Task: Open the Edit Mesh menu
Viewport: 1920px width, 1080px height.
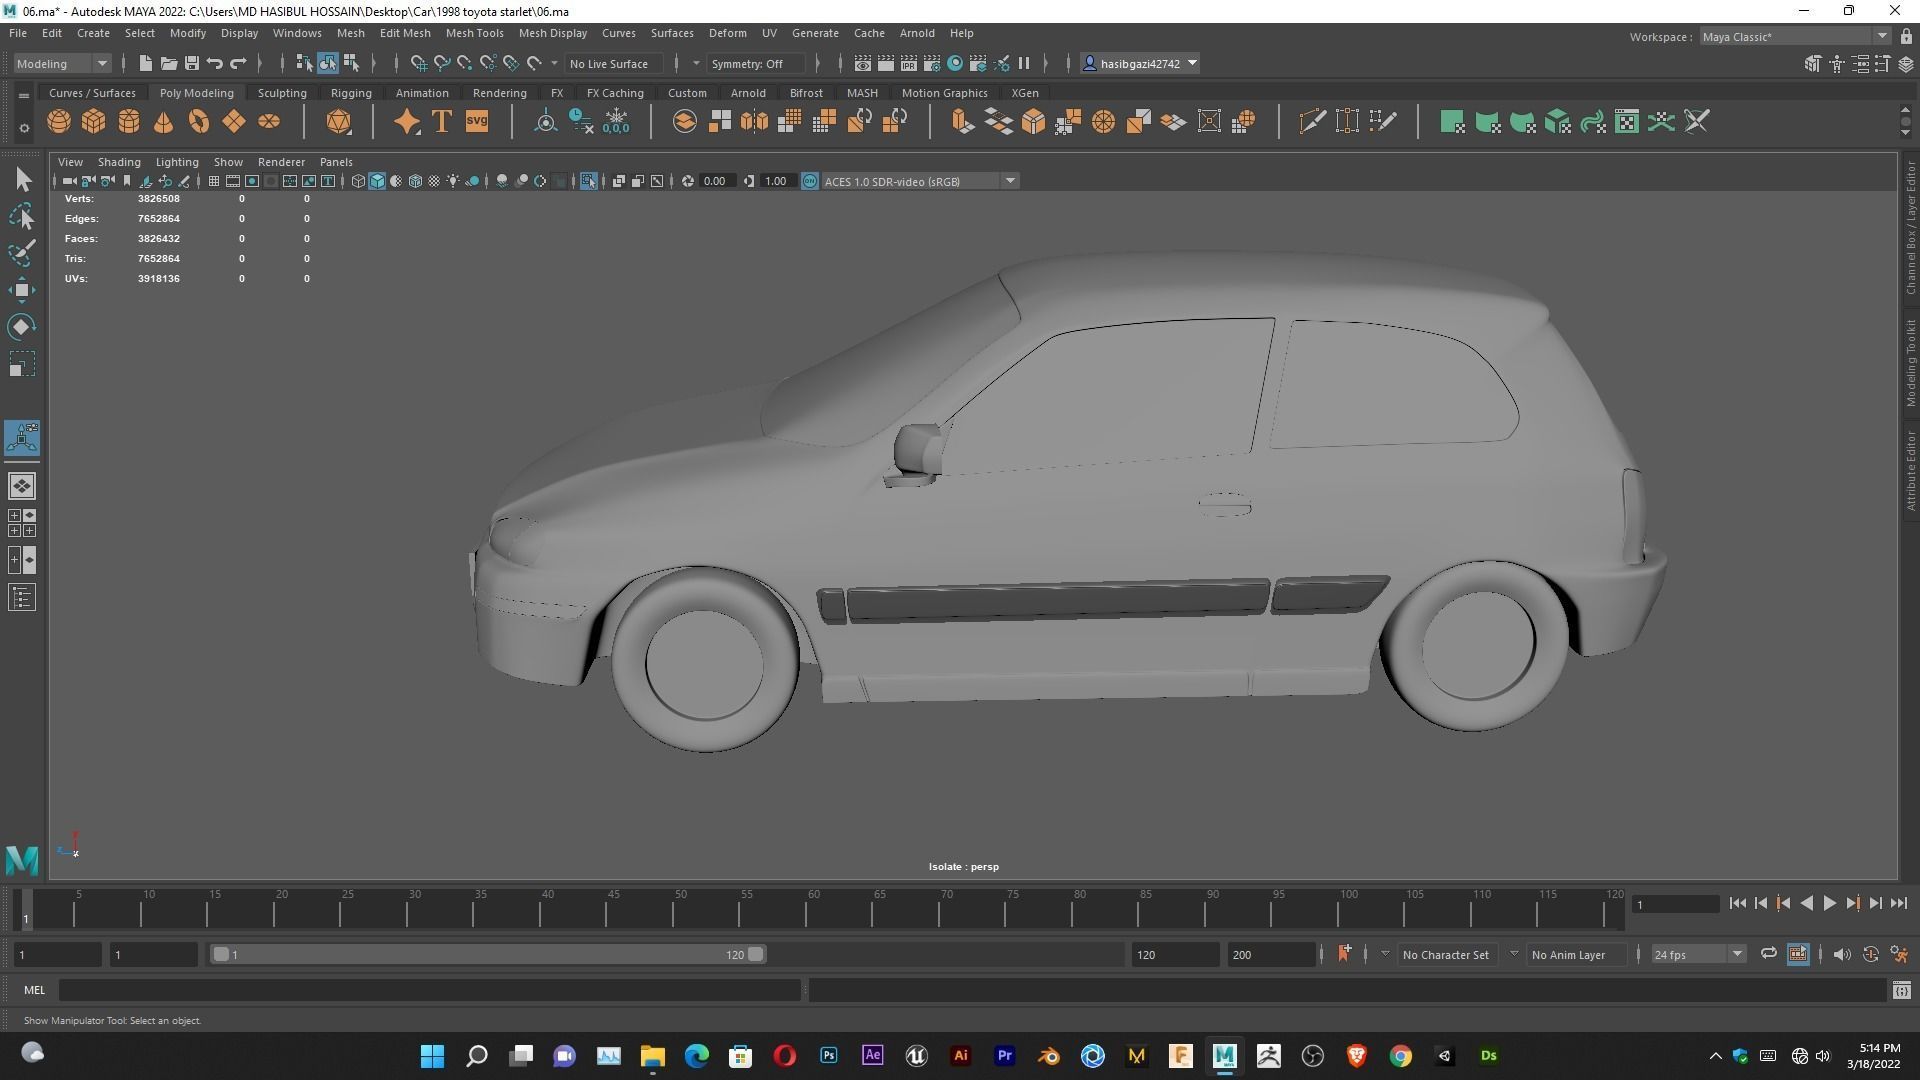Action: point(405,33)
